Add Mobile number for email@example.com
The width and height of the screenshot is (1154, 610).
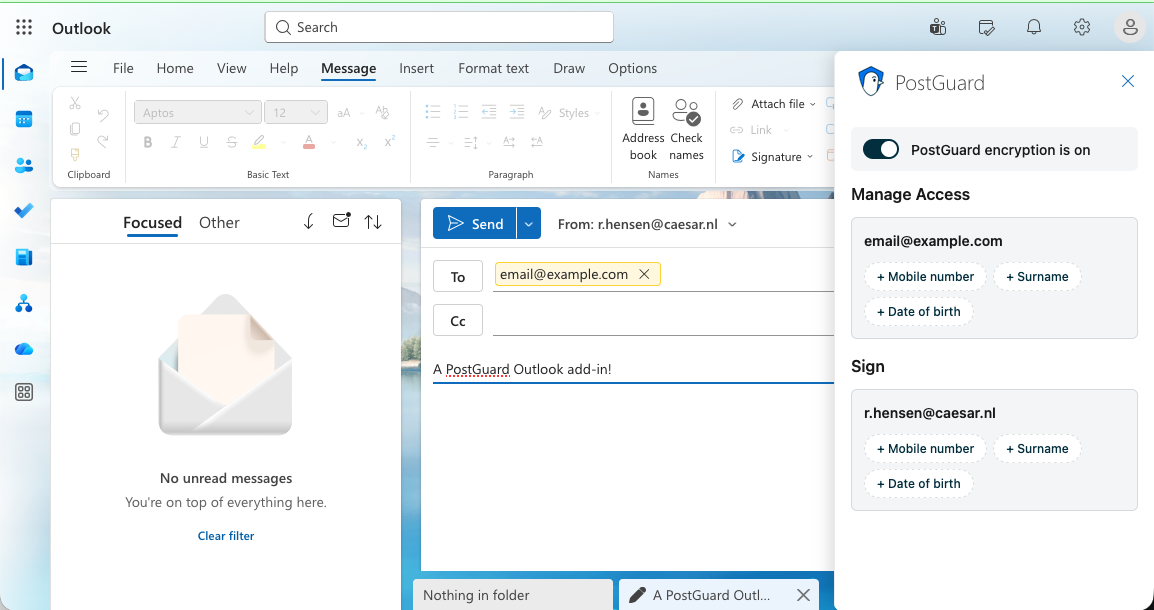coord(925,277)
